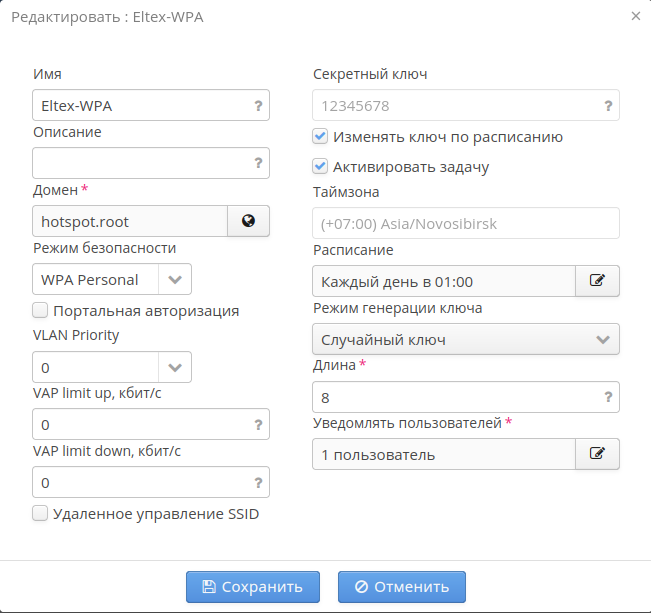Tick the Удаленное управление SSID checkbox
The image size is (651, 613).
40,514
